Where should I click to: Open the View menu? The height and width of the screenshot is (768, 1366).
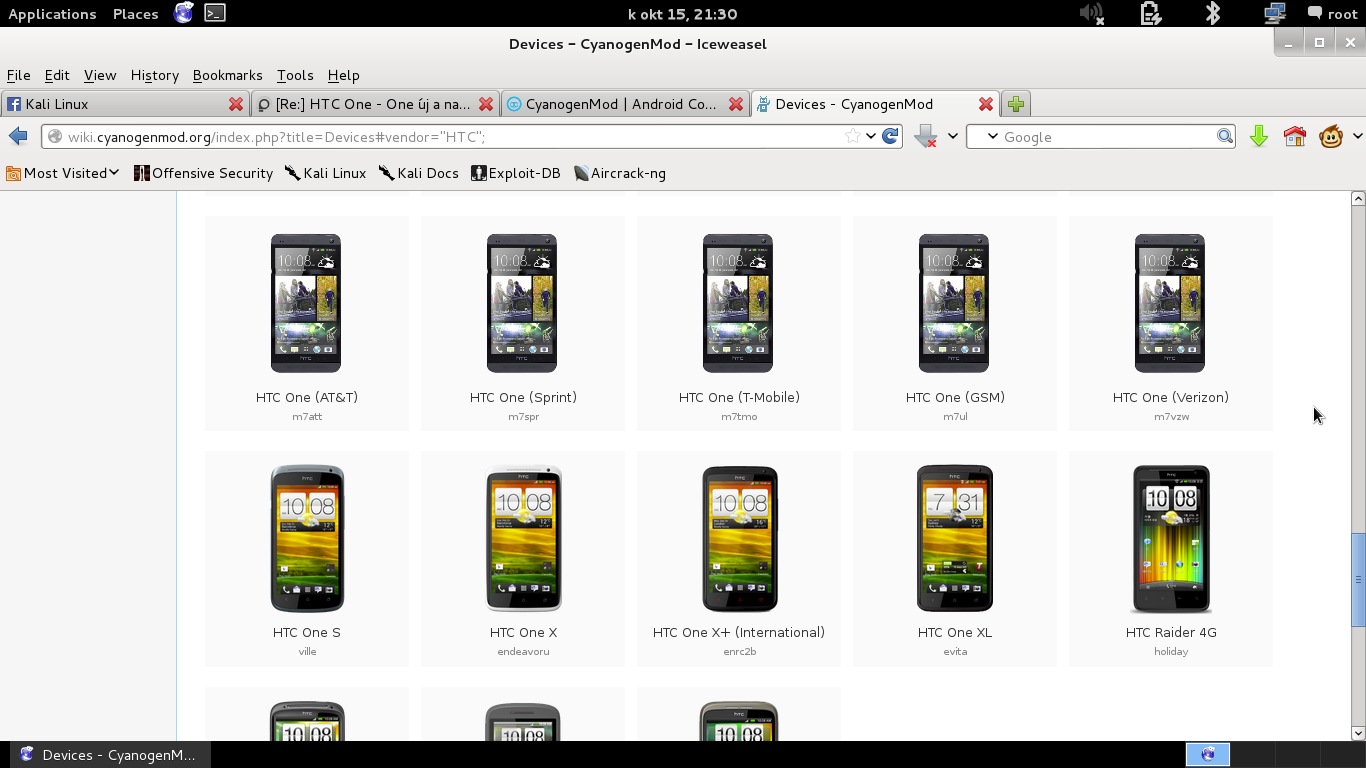point(100,75)
